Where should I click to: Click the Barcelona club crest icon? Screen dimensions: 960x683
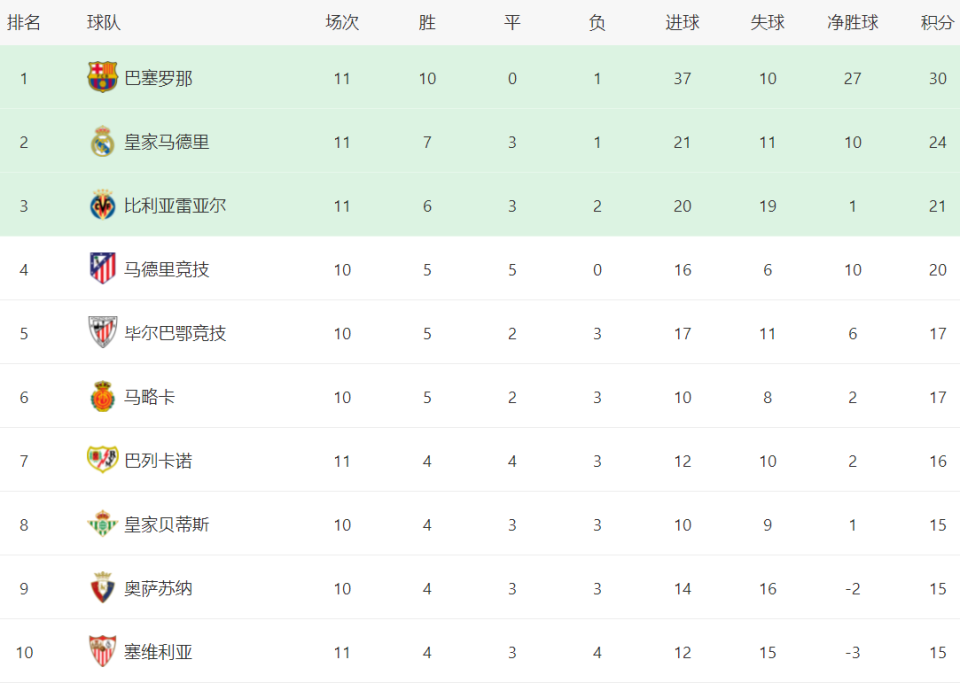tap(102, 77)
